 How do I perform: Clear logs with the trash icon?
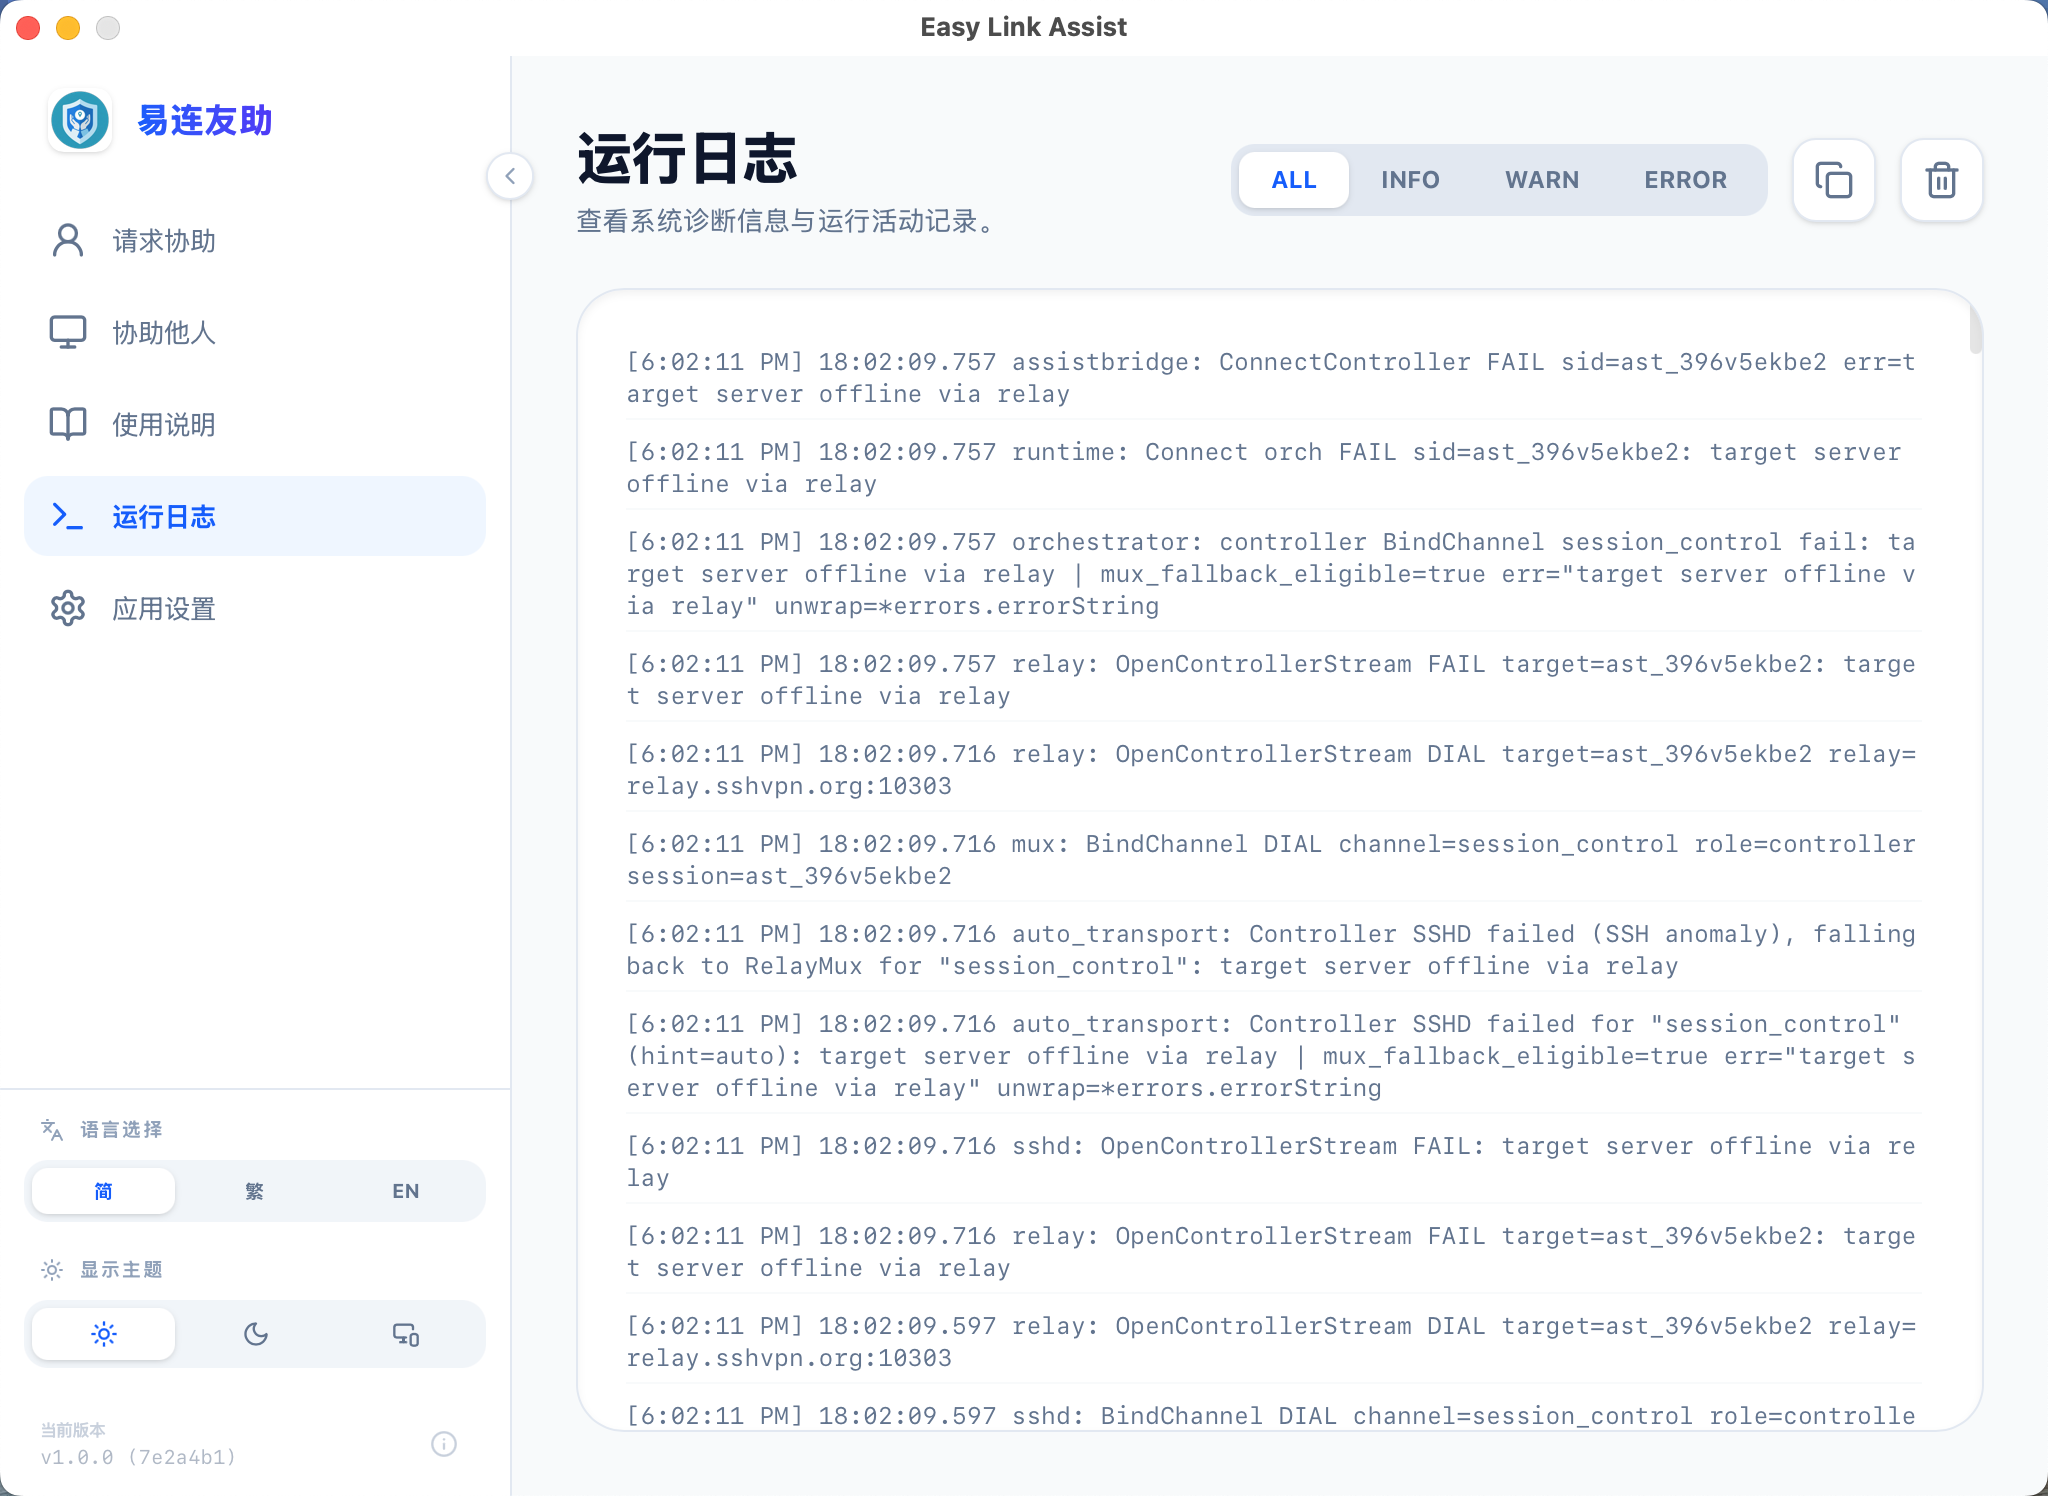coord(1941,180)
